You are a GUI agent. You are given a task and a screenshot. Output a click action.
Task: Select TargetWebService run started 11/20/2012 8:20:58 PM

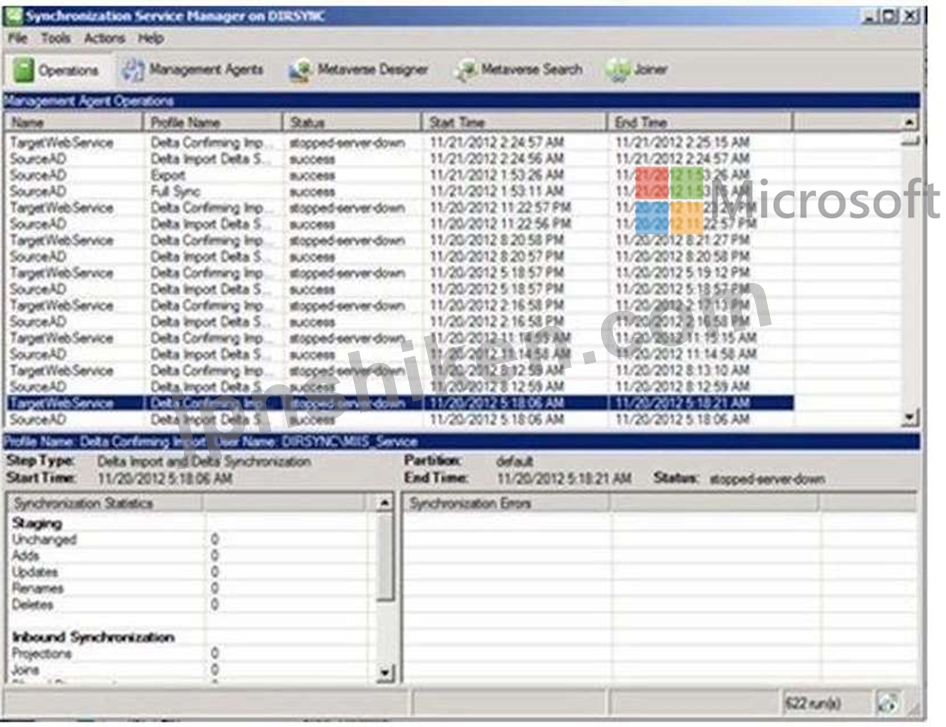399,241
